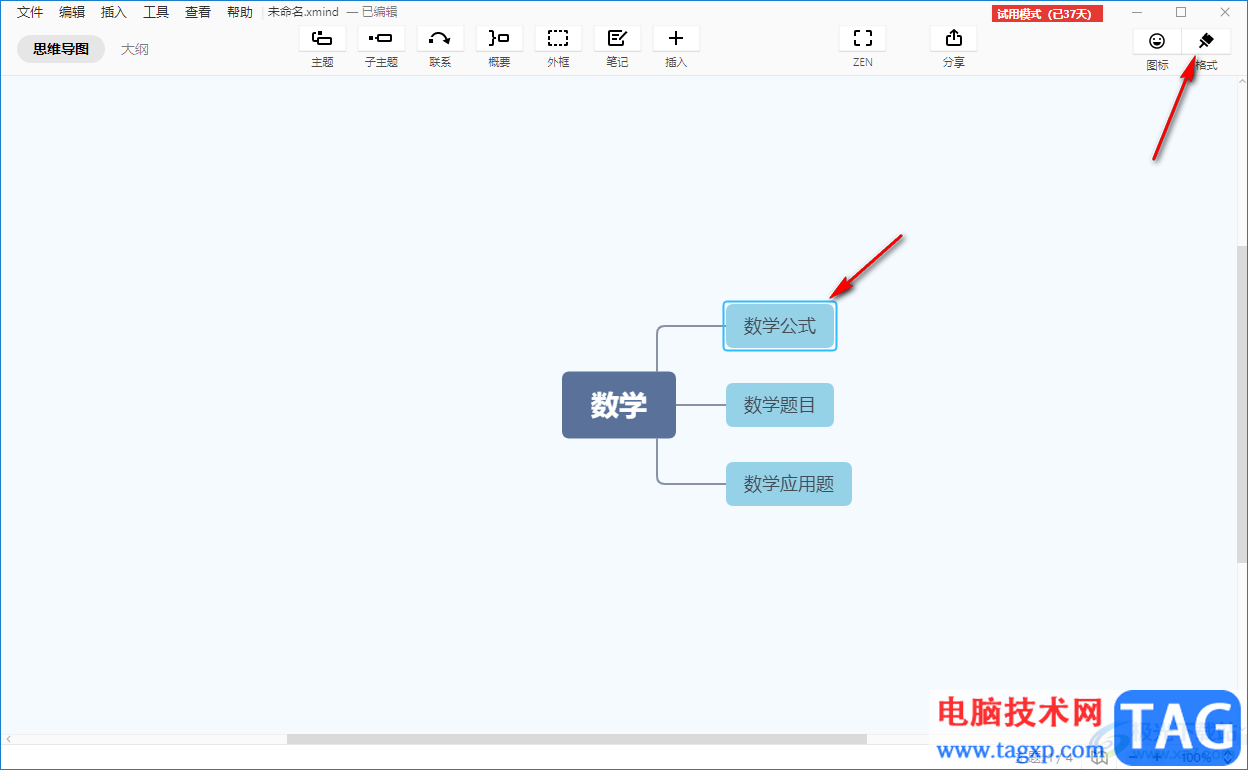Click the 主题 (Topic) toolbar icon
The height and width of the screenshot is (770, 1248).
pos(322,38)
